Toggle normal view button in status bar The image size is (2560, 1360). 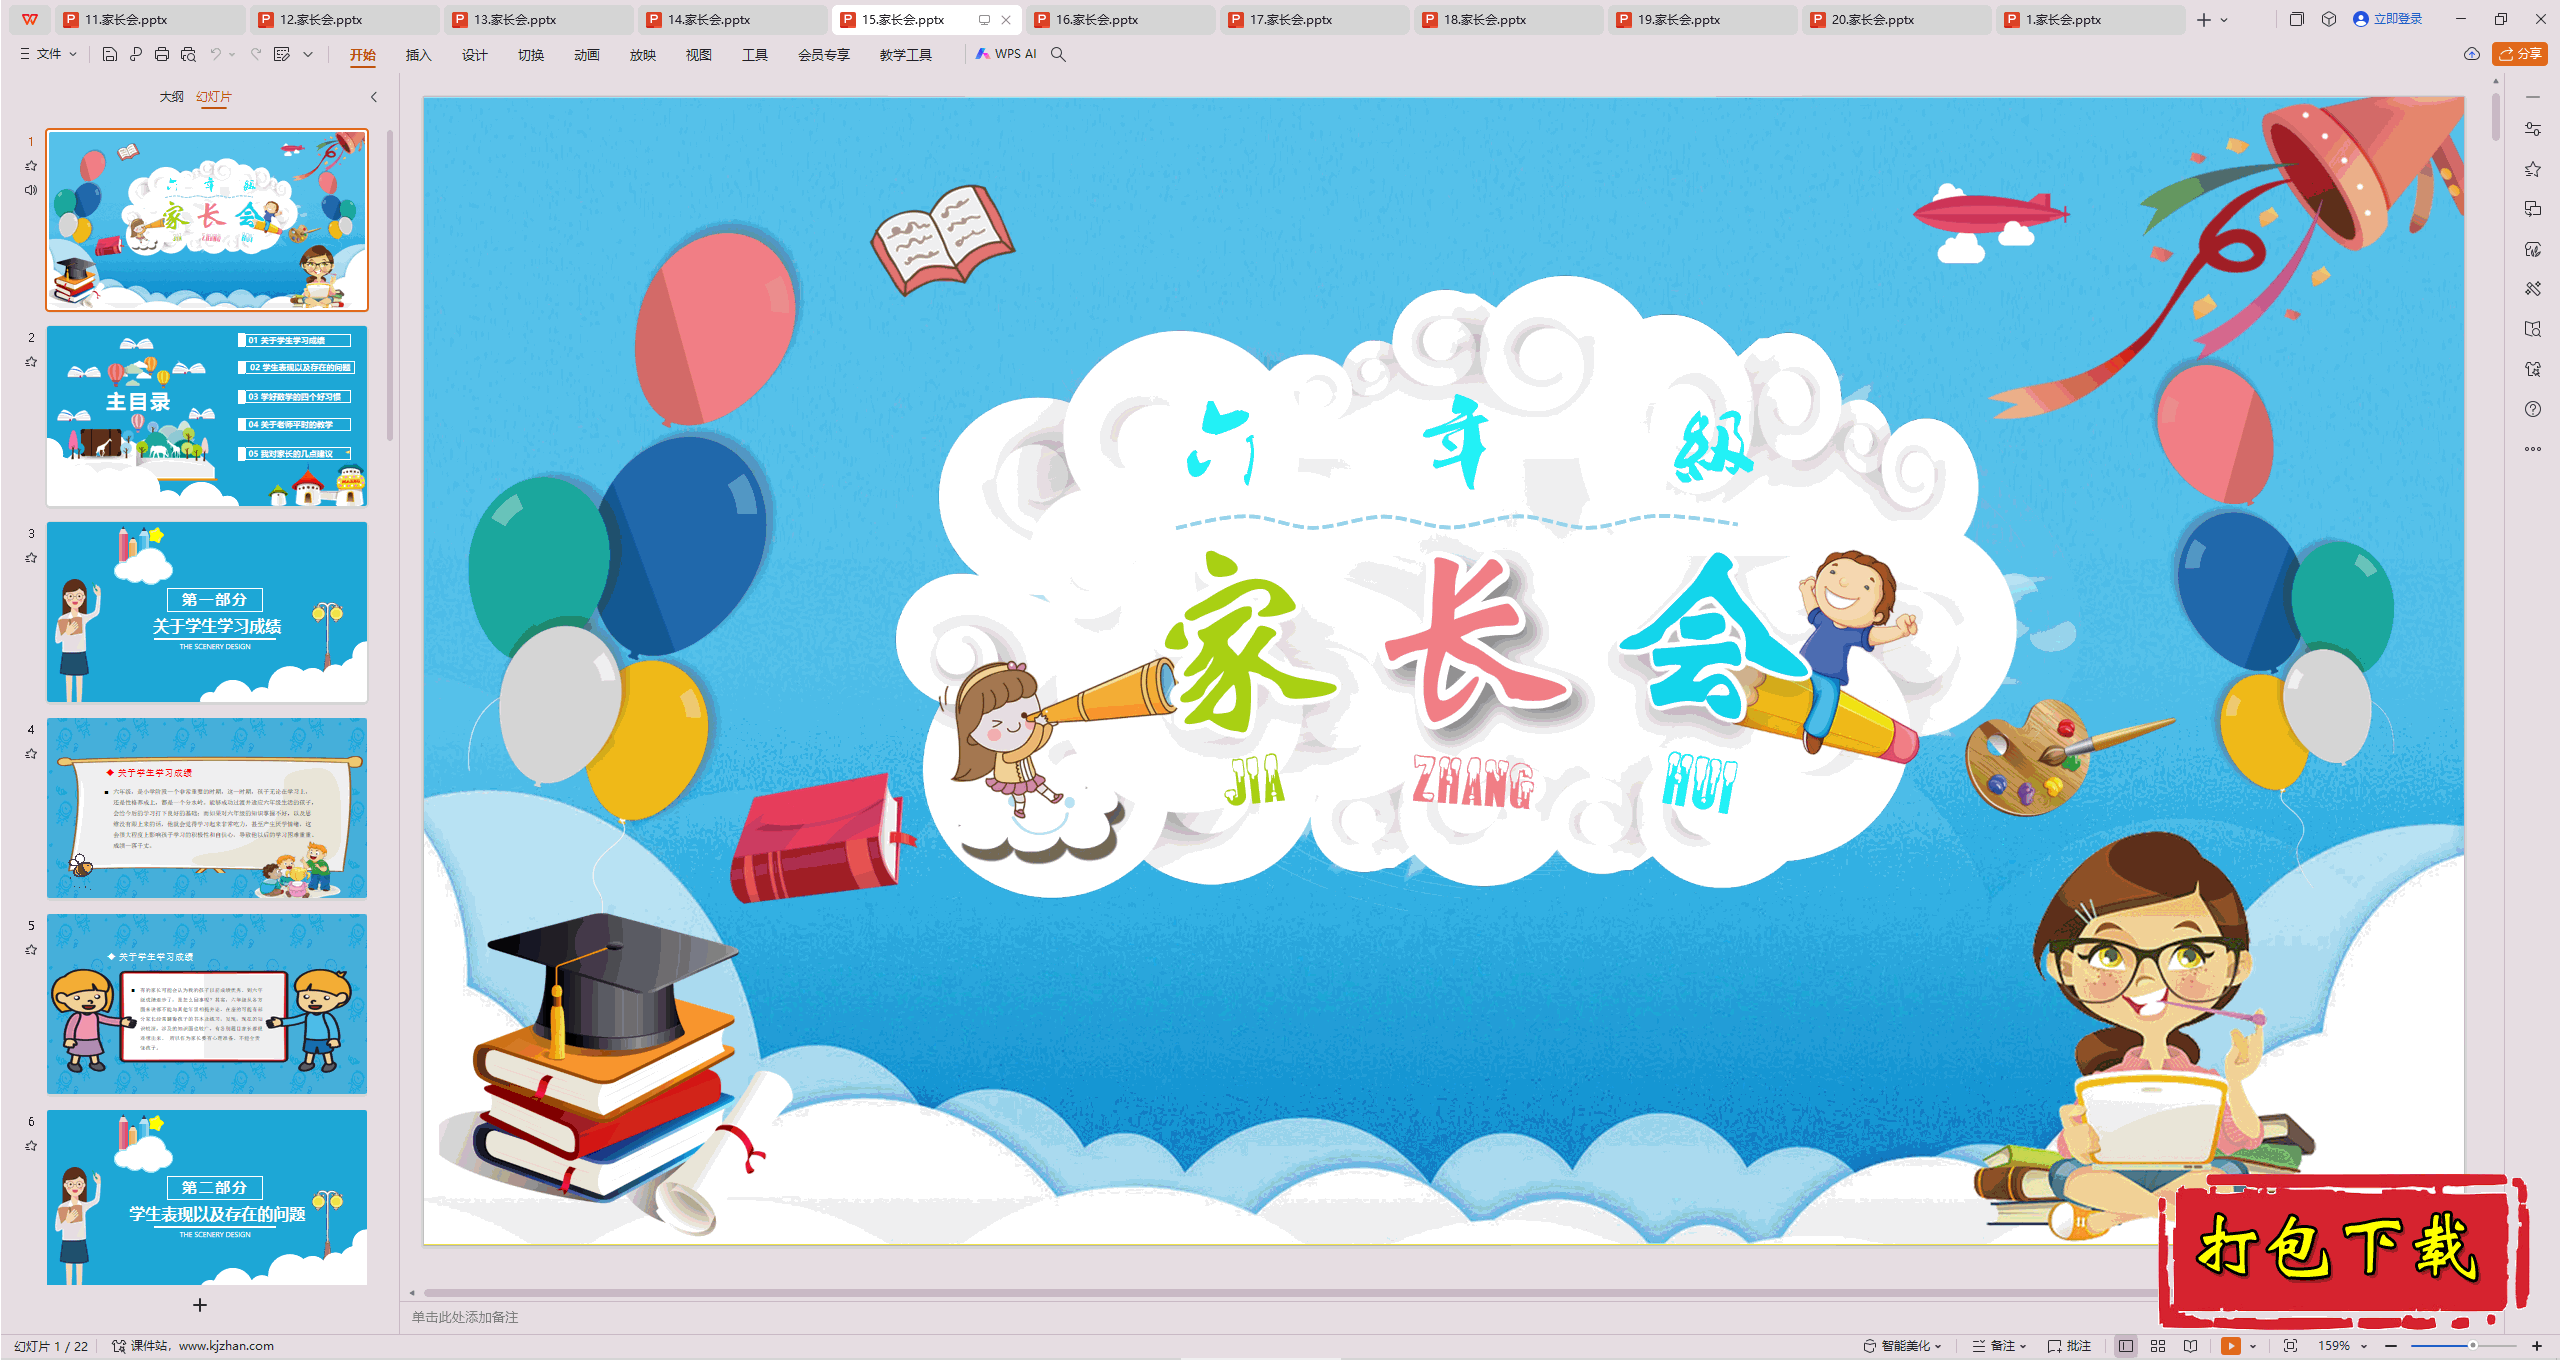pos(2126,1346)
